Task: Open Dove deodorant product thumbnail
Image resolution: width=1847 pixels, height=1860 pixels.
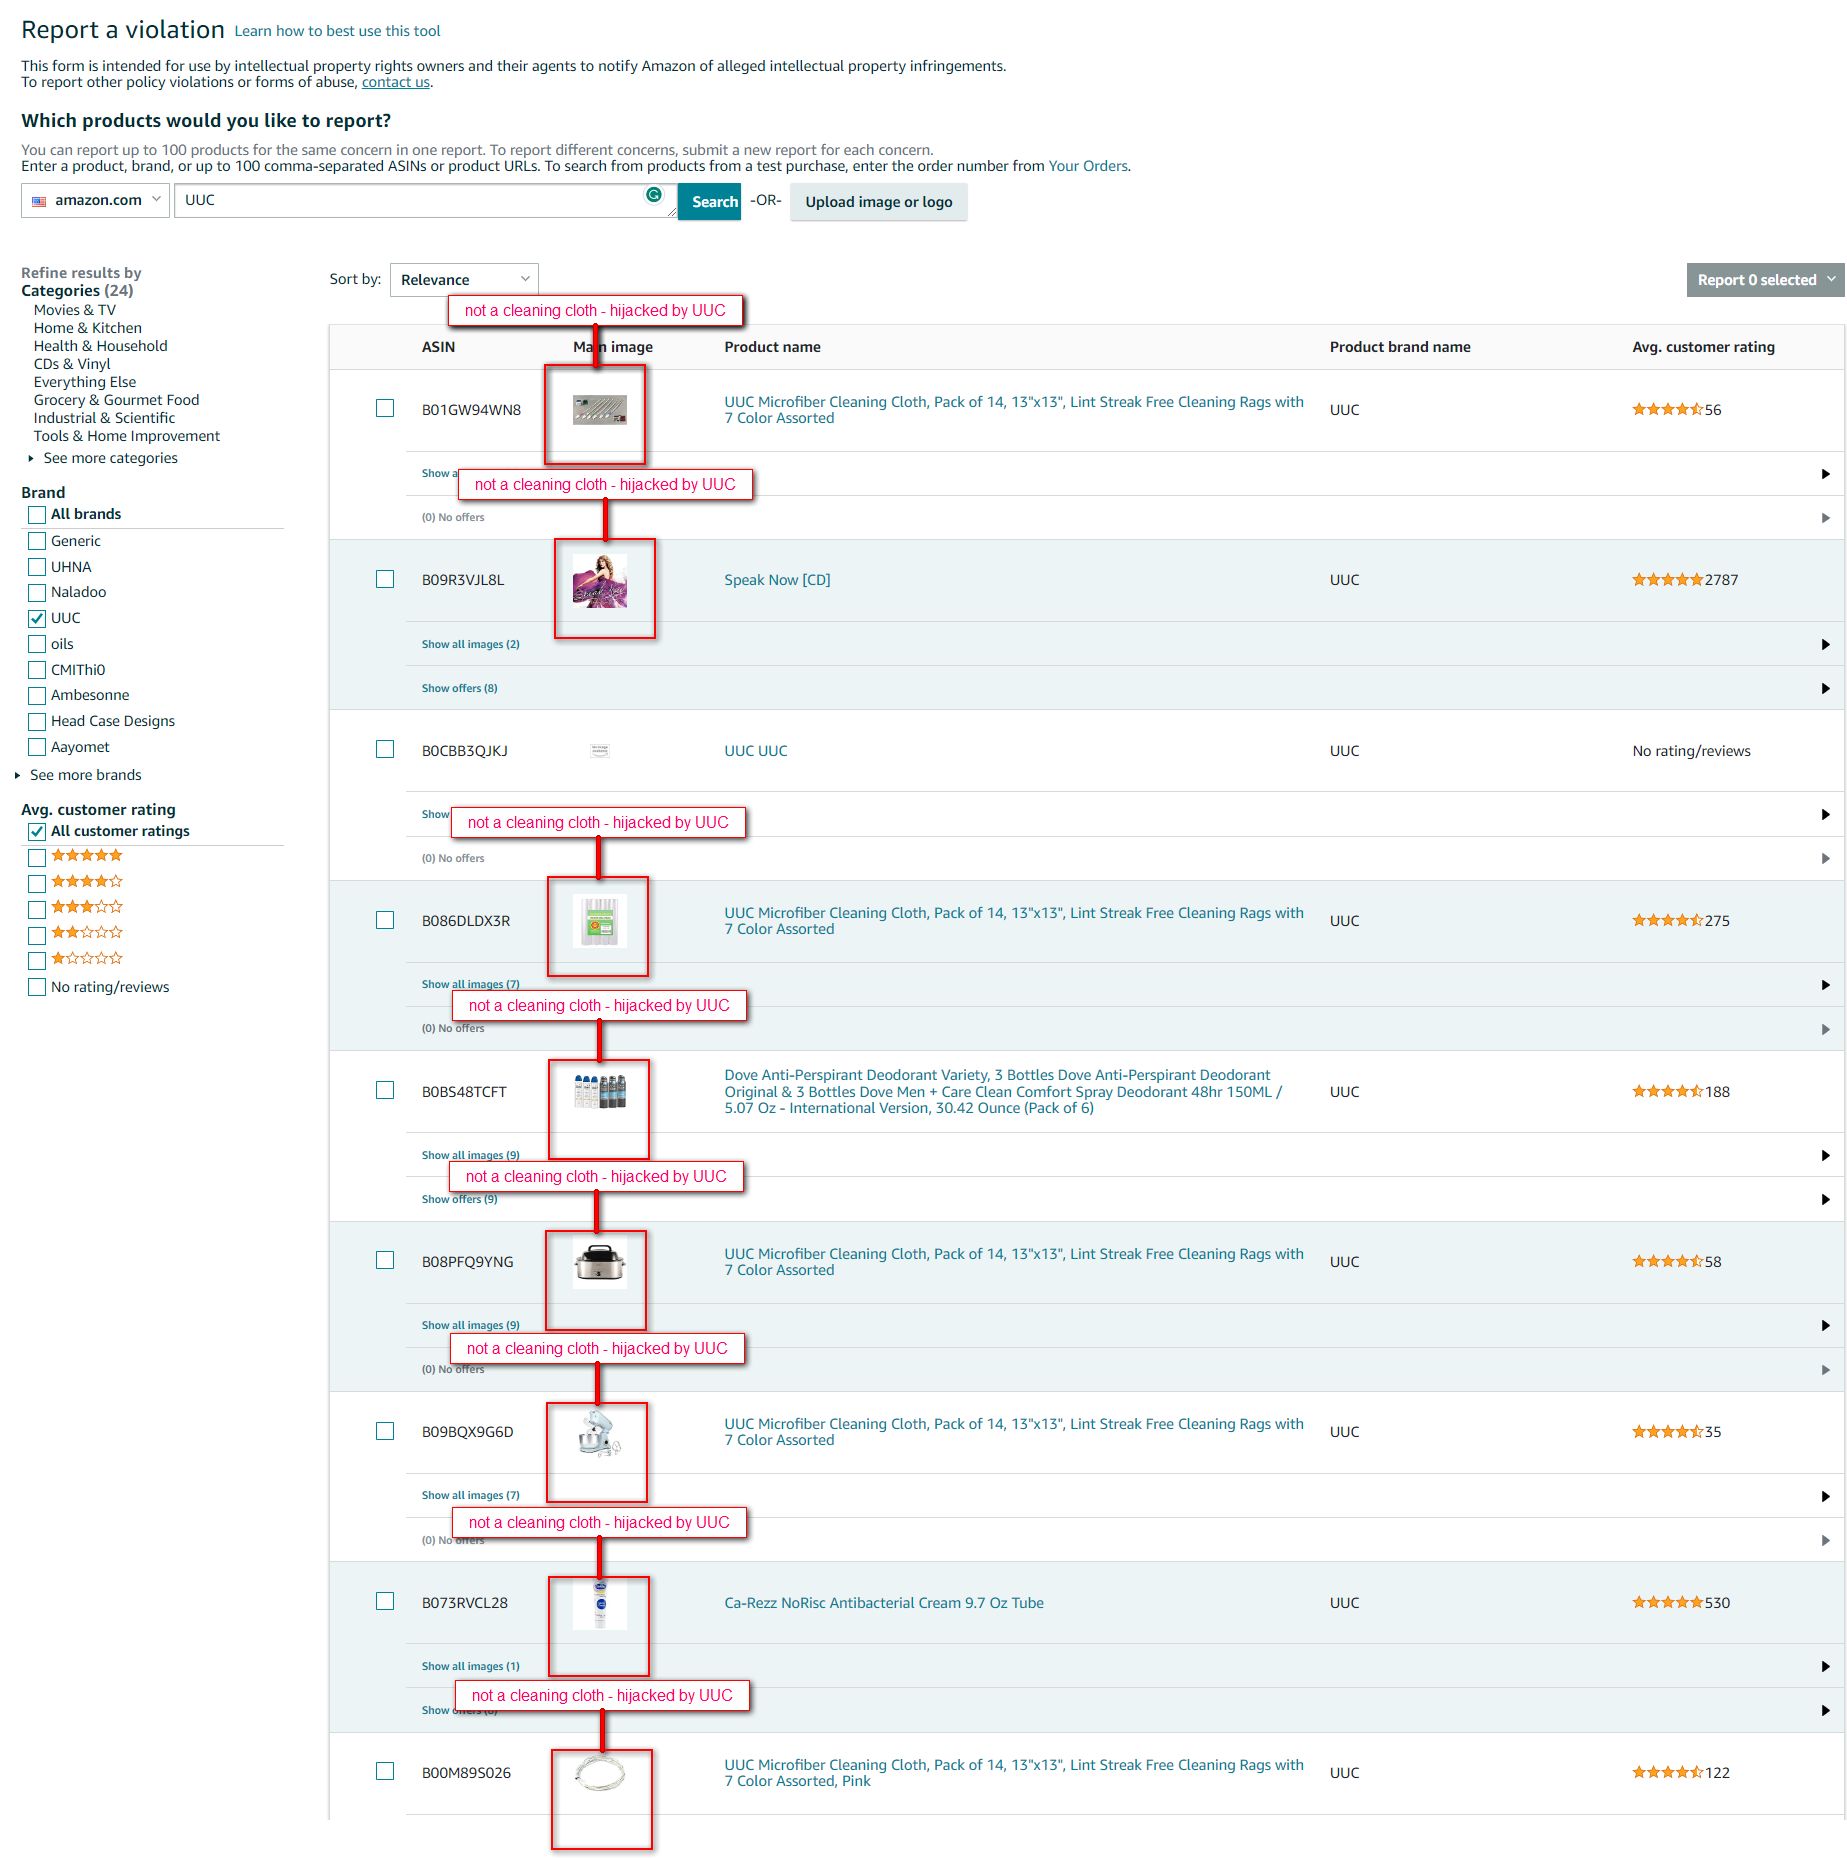Action: click(x=600, y=1091)
